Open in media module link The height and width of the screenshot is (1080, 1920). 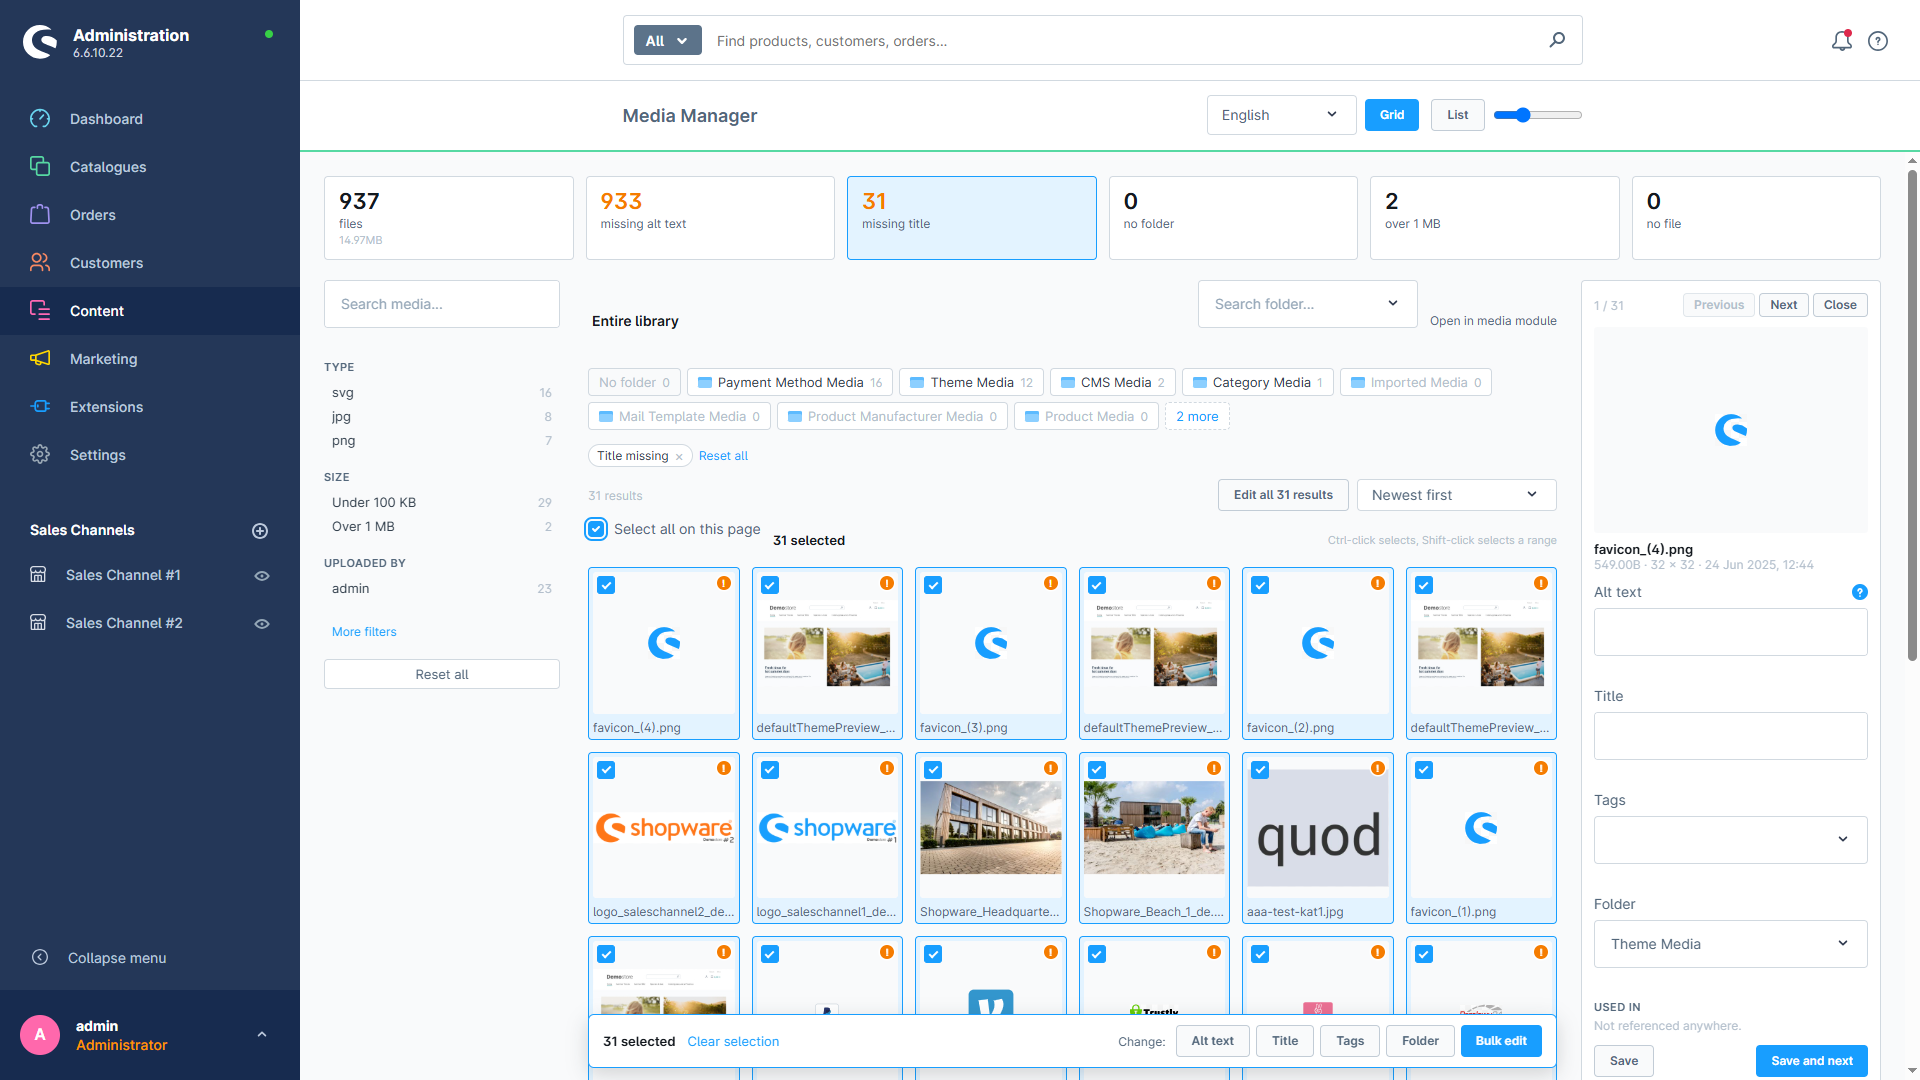click(x=1493, y=321)
